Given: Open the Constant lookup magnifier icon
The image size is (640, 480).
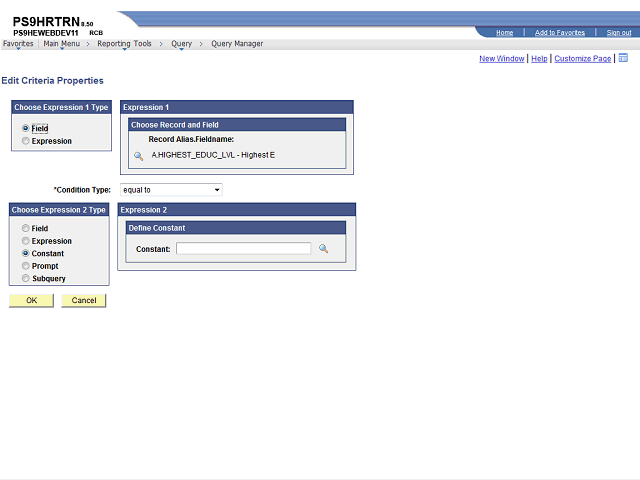Looking at the screenshot, I should coord(324,249).
